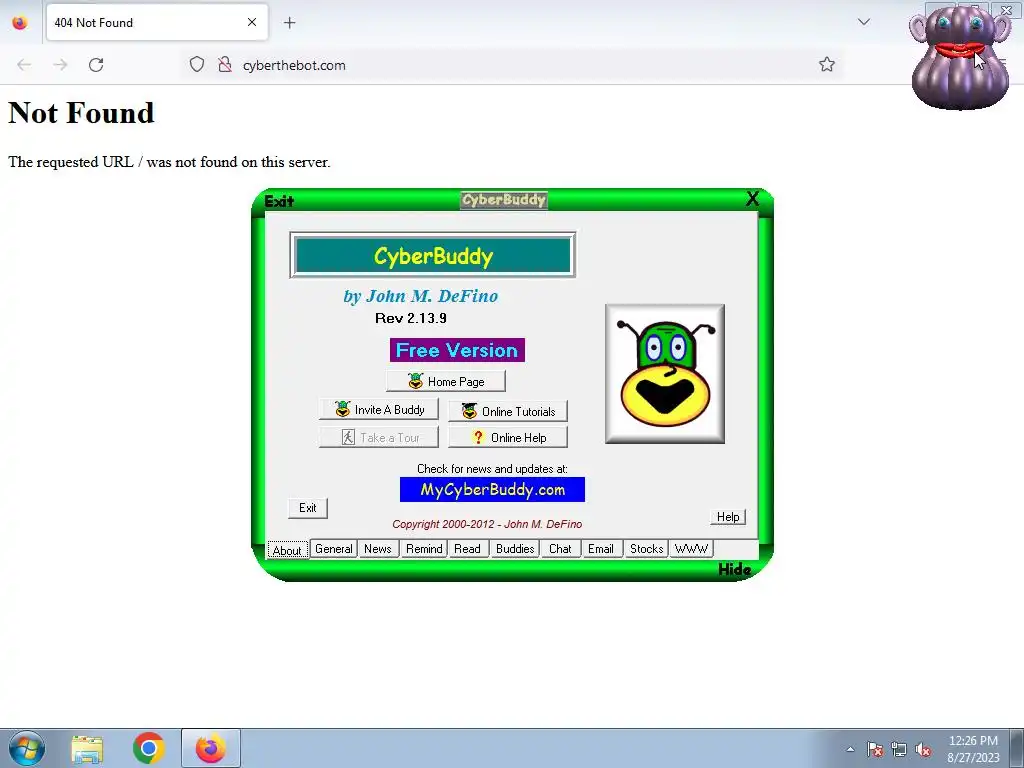This screenshot has height=768, width=1024.
Task: Open the Chat tab
Action: coord(560,549)
